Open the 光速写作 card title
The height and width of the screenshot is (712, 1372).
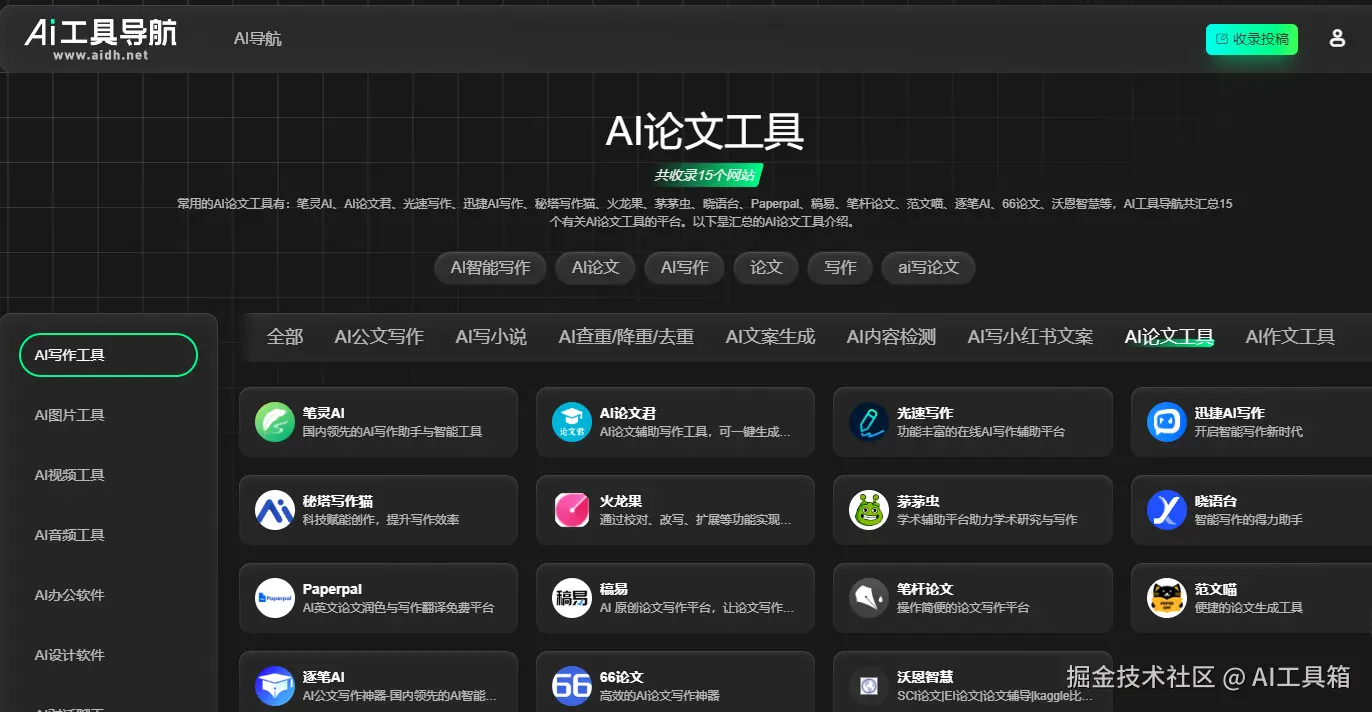pos(925,413)
